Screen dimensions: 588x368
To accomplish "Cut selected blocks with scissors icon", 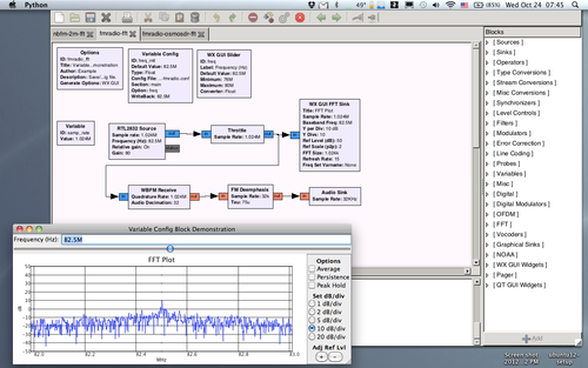I will point(148,18).
